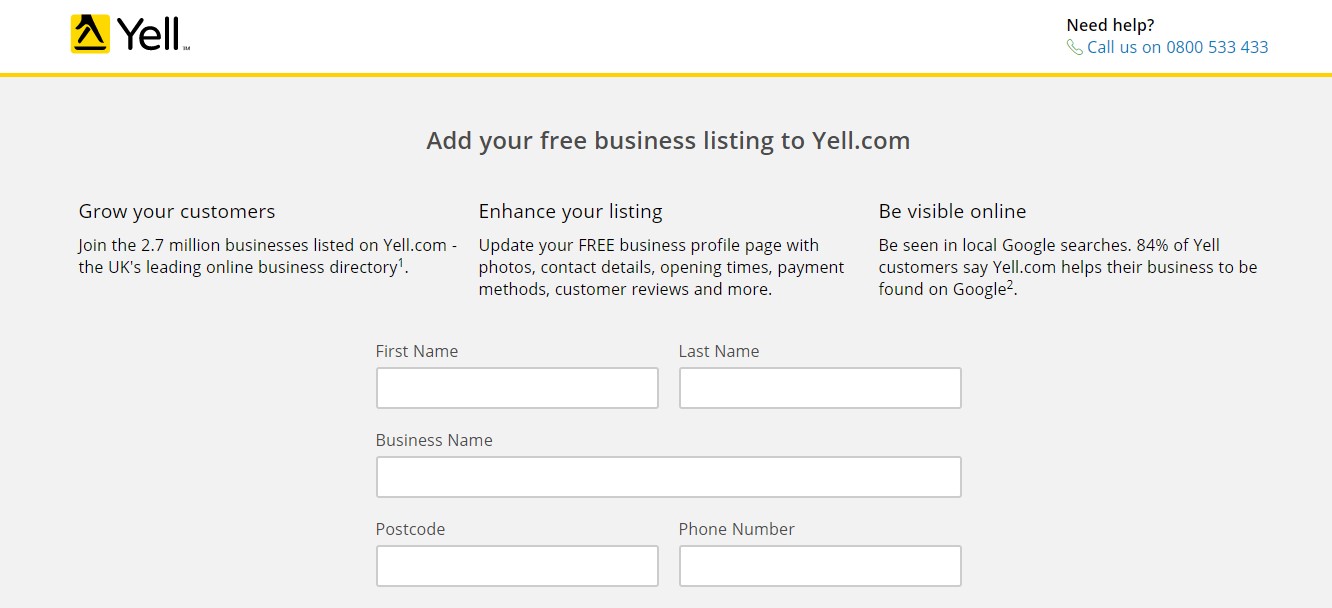Image resolution: width=1332 pixels, height=608 pixels.
Task: Click the Business Name label
Action: pyautogui.click(x=434, y=440)
